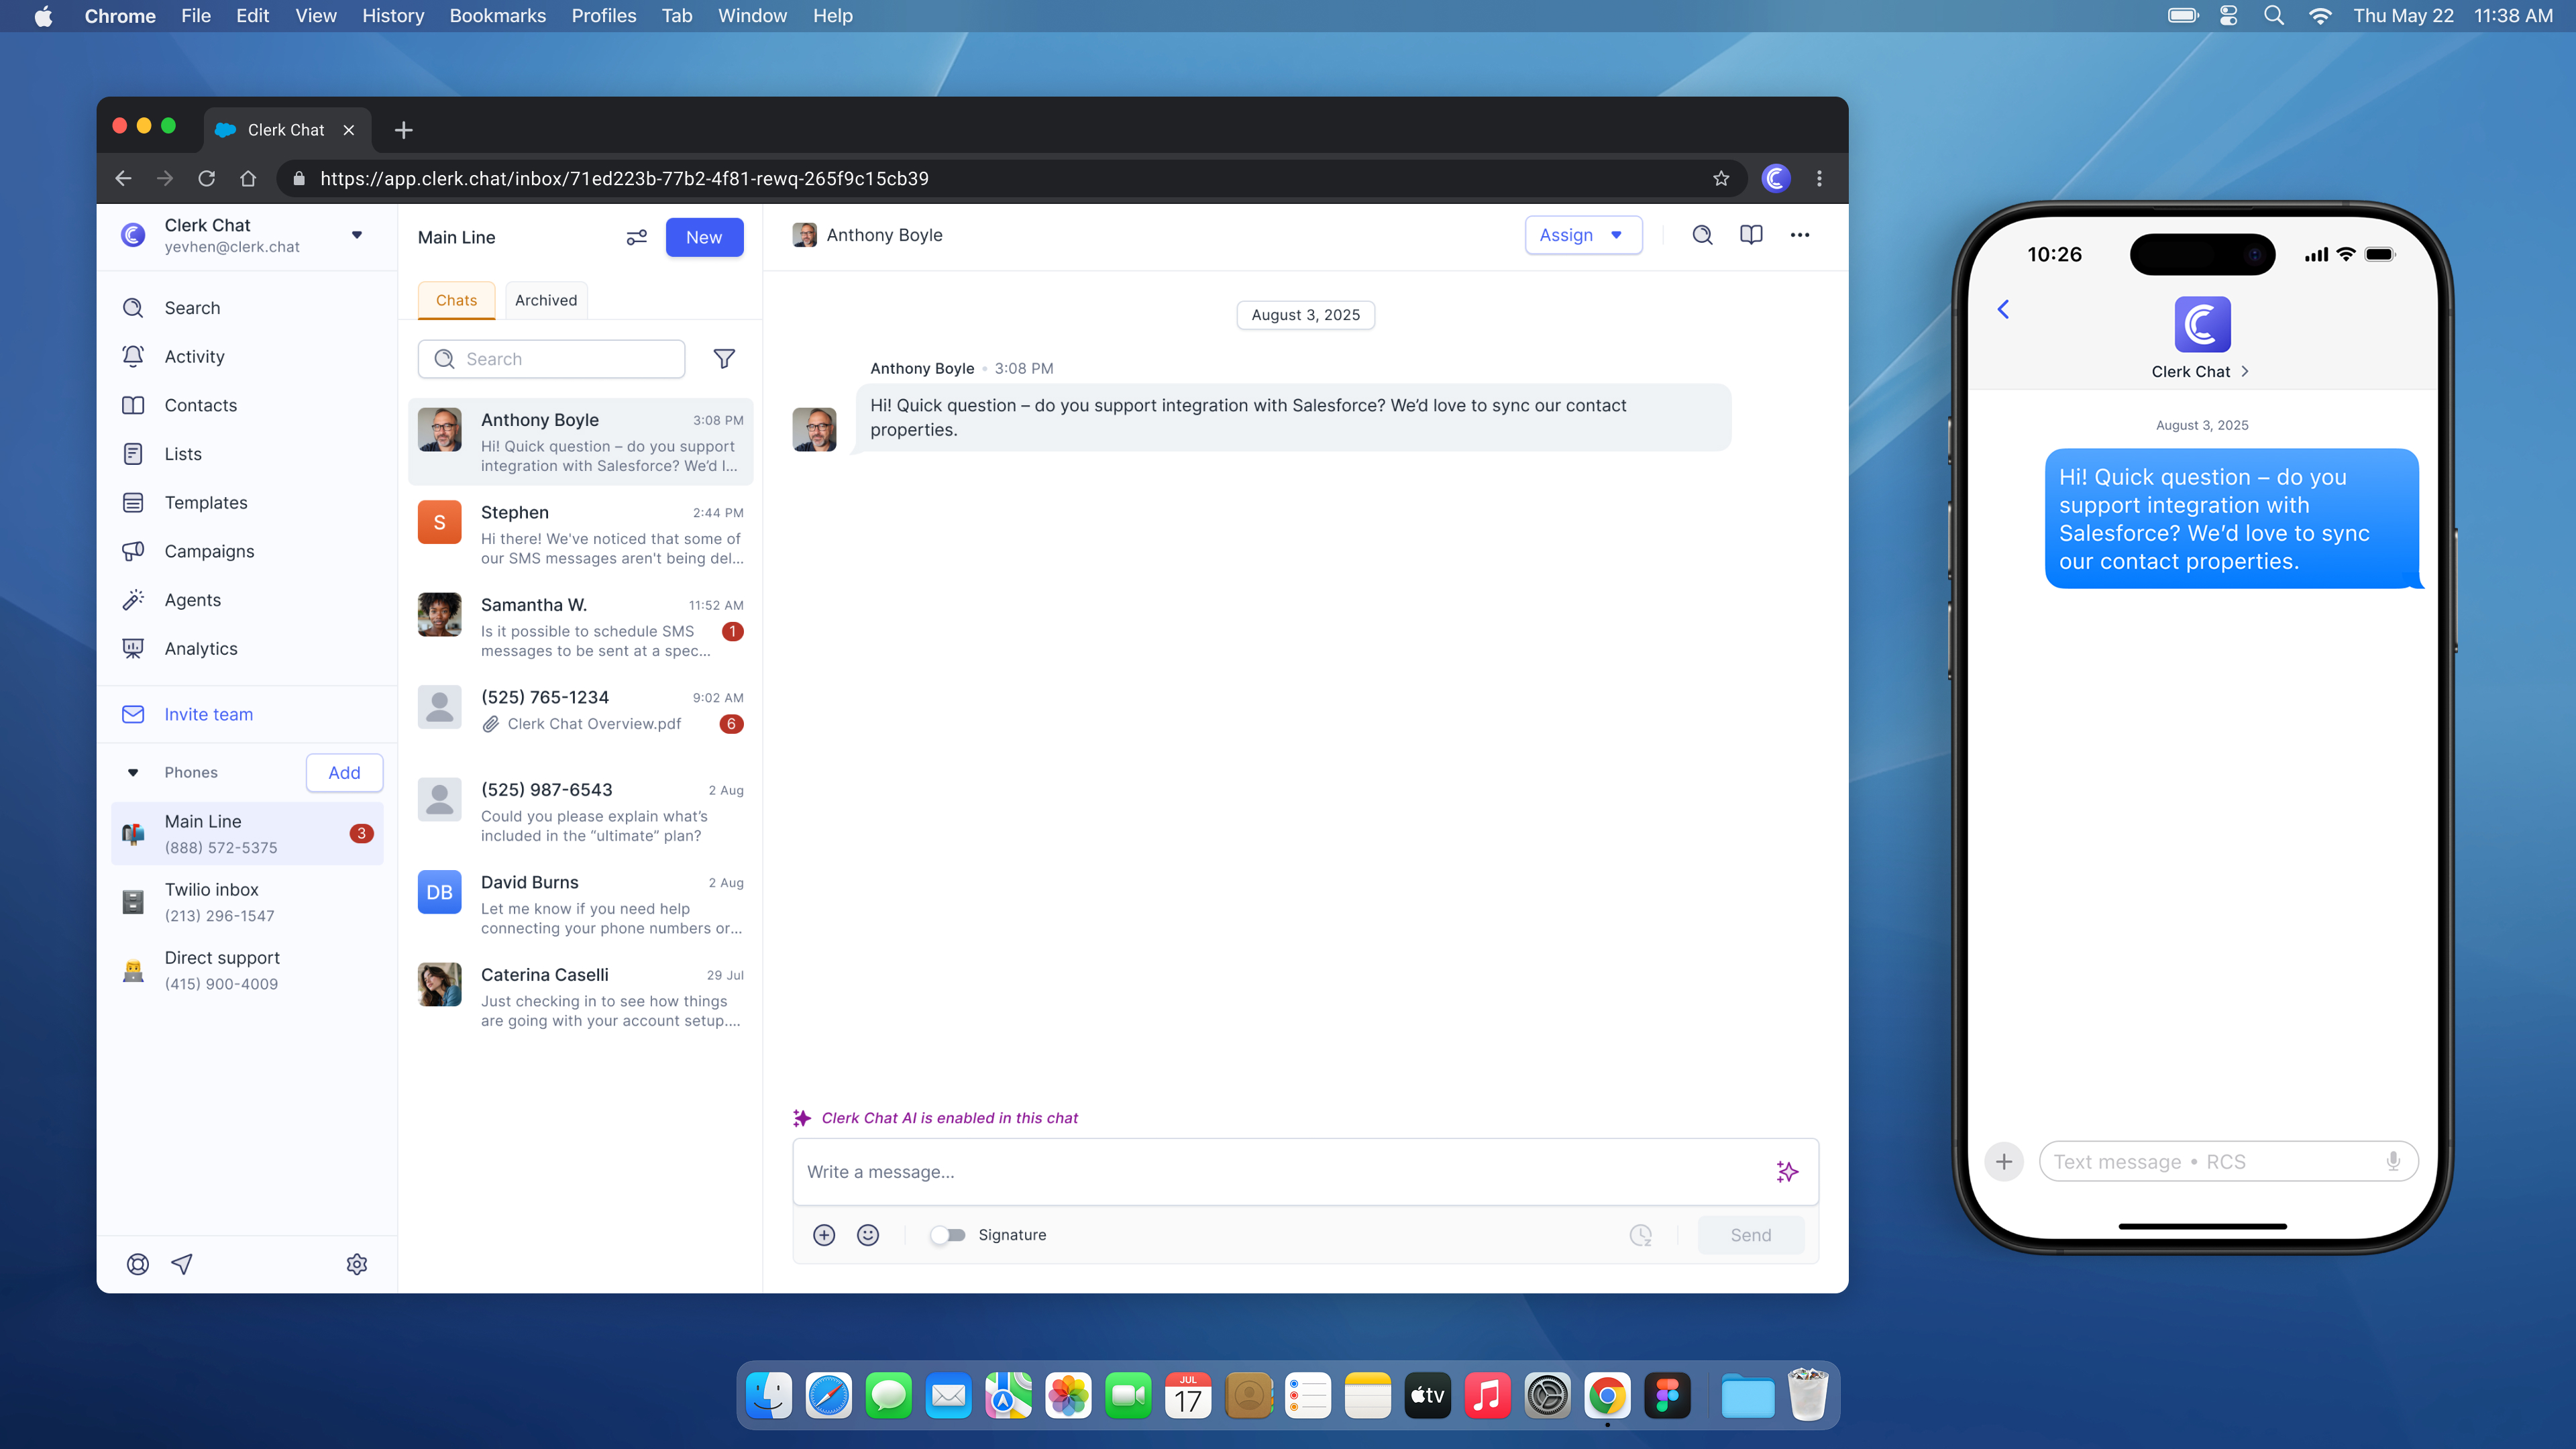Viewport: 2576px width, 1449px height.
Task: Click the New conversation button
Action: (x=704, y=237)
